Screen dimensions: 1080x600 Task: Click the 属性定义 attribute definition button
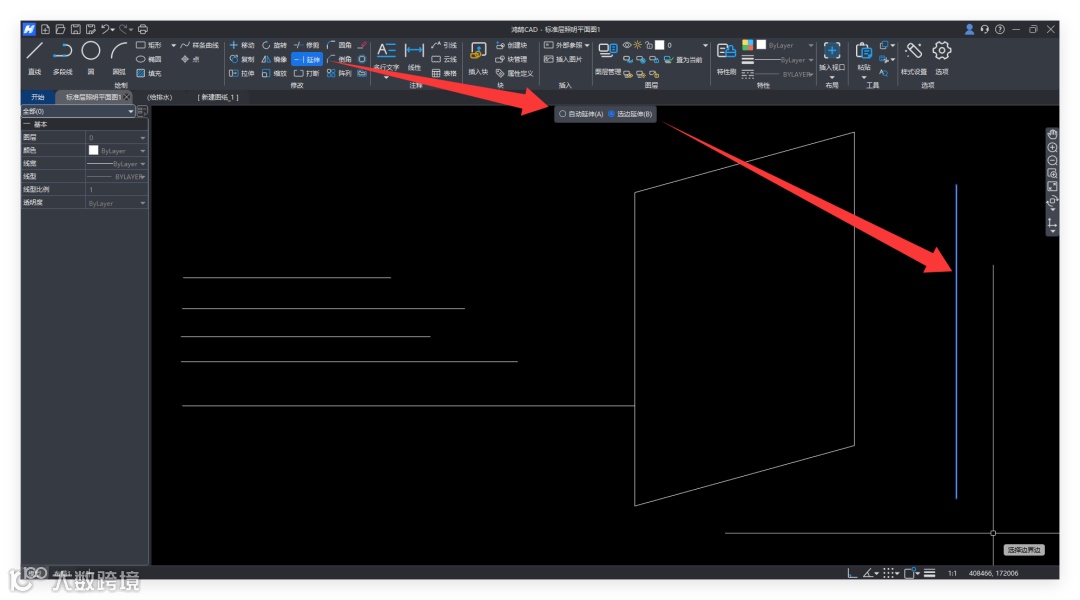click(x=515, y=73)
